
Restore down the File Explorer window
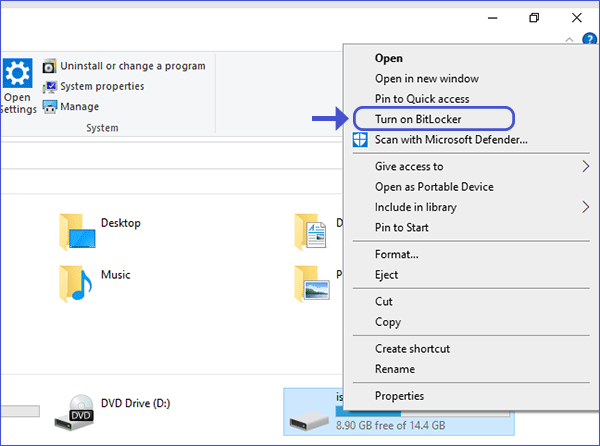click(534, 18)
